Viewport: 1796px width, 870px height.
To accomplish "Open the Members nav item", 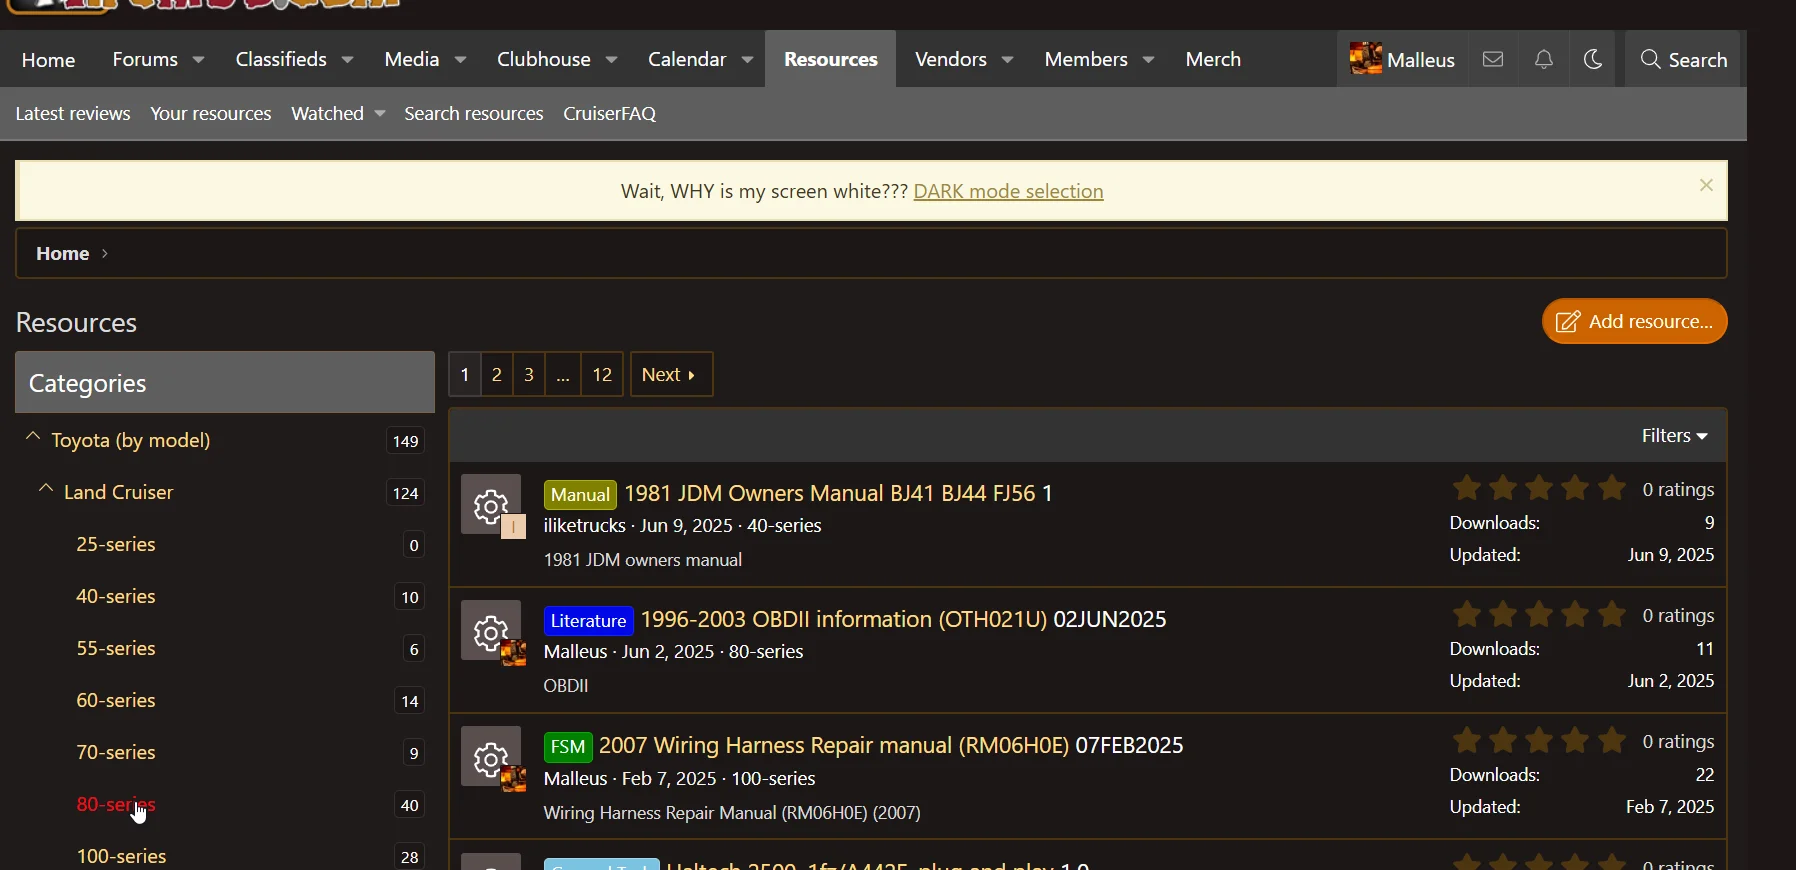I will click(1086, 60).
